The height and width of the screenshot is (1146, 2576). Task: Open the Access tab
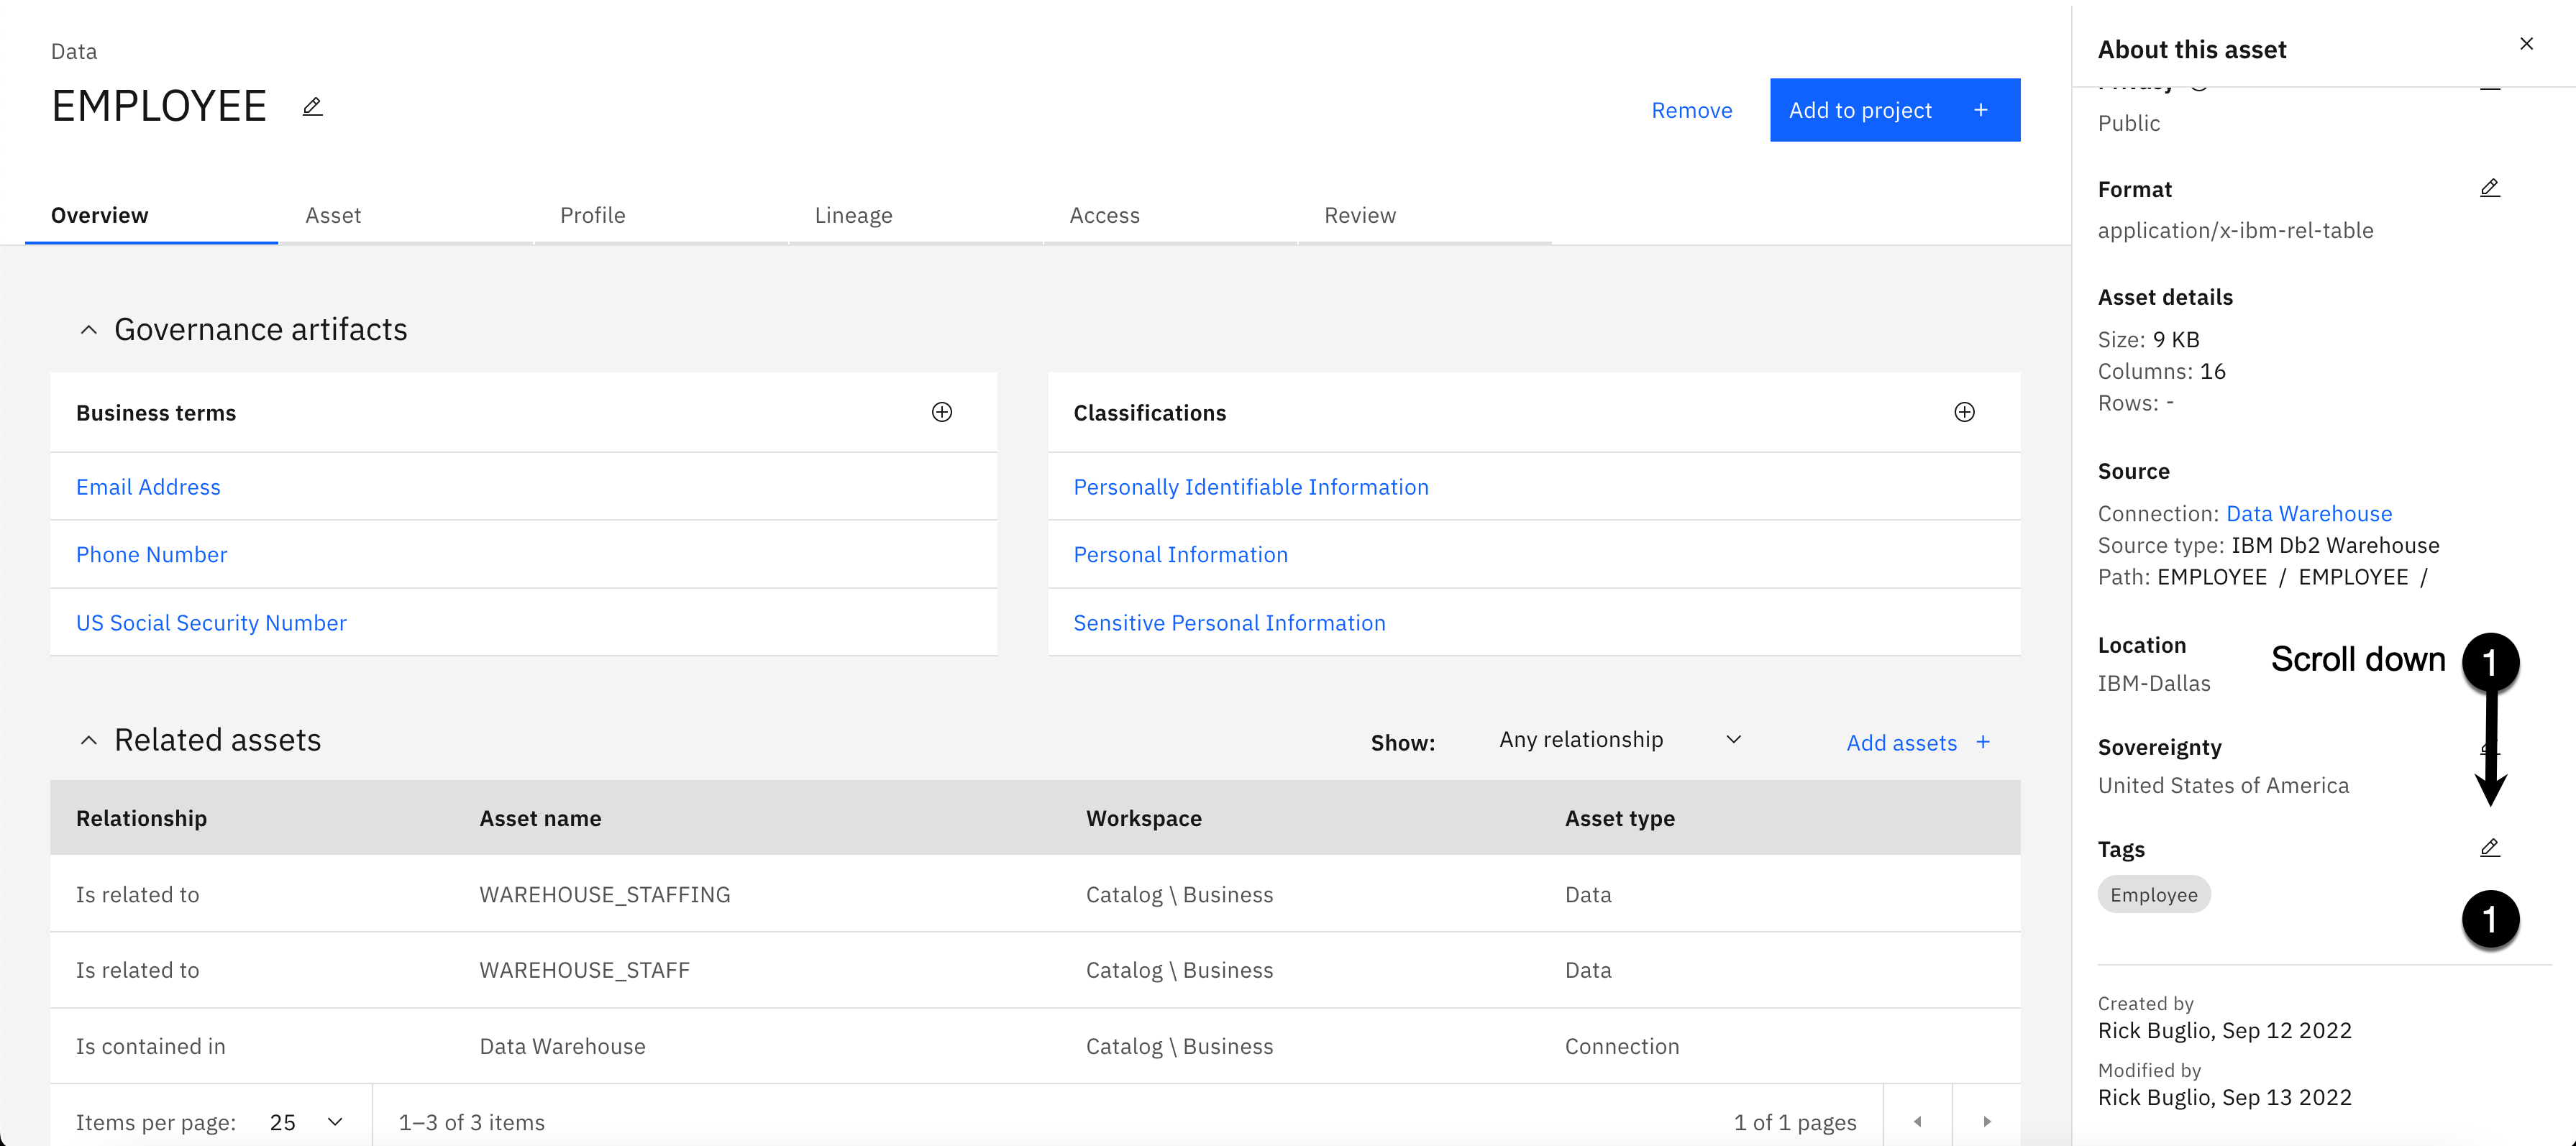click(x=1104, y=215)
